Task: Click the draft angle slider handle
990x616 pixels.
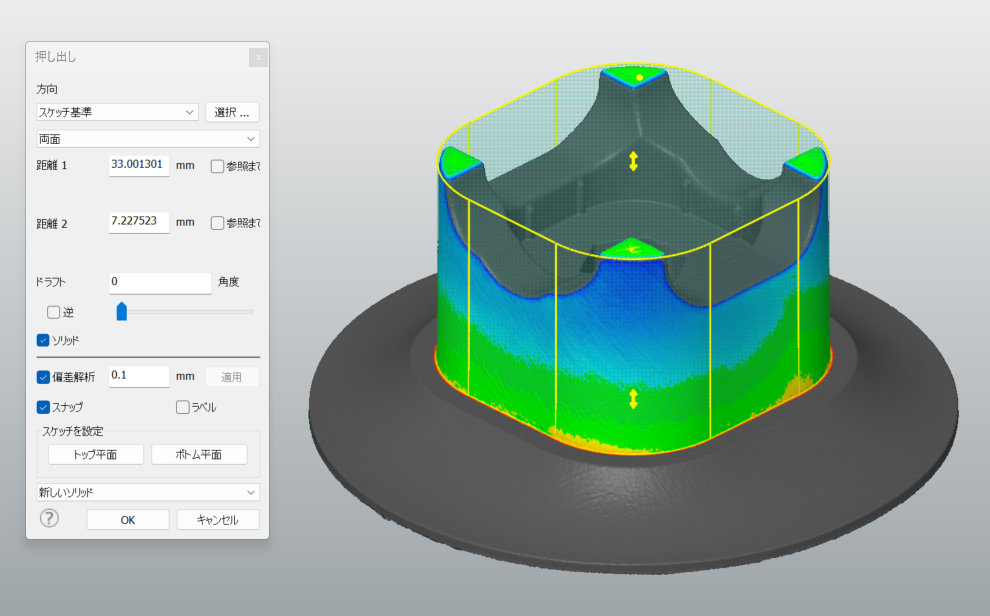Action: 122,311
